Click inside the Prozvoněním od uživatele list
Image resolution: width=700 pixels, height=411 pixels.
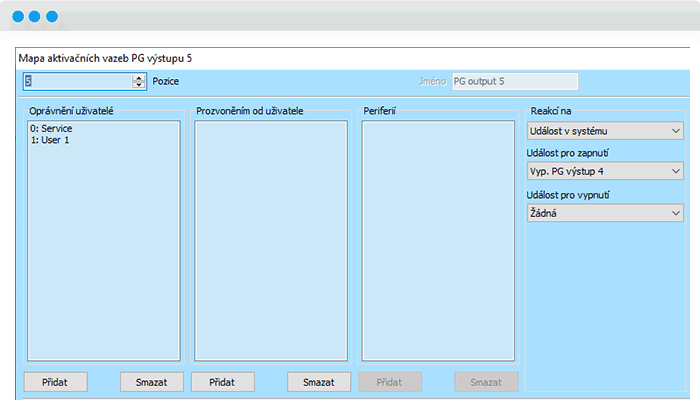tap(271, 240)
